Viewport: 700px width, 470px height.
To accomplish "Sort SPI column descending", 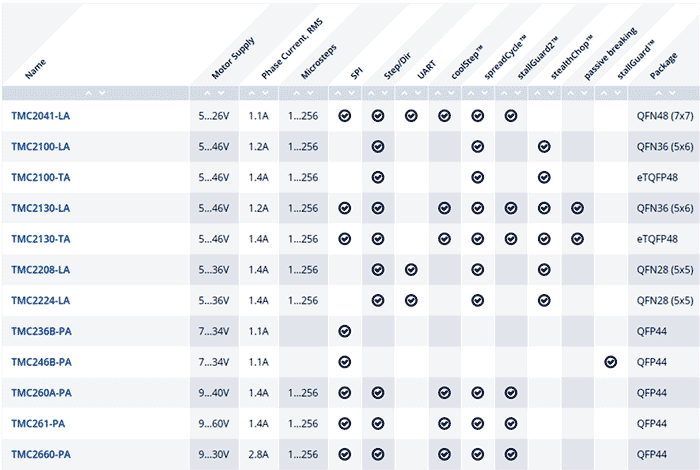I will tap(351, 93).
